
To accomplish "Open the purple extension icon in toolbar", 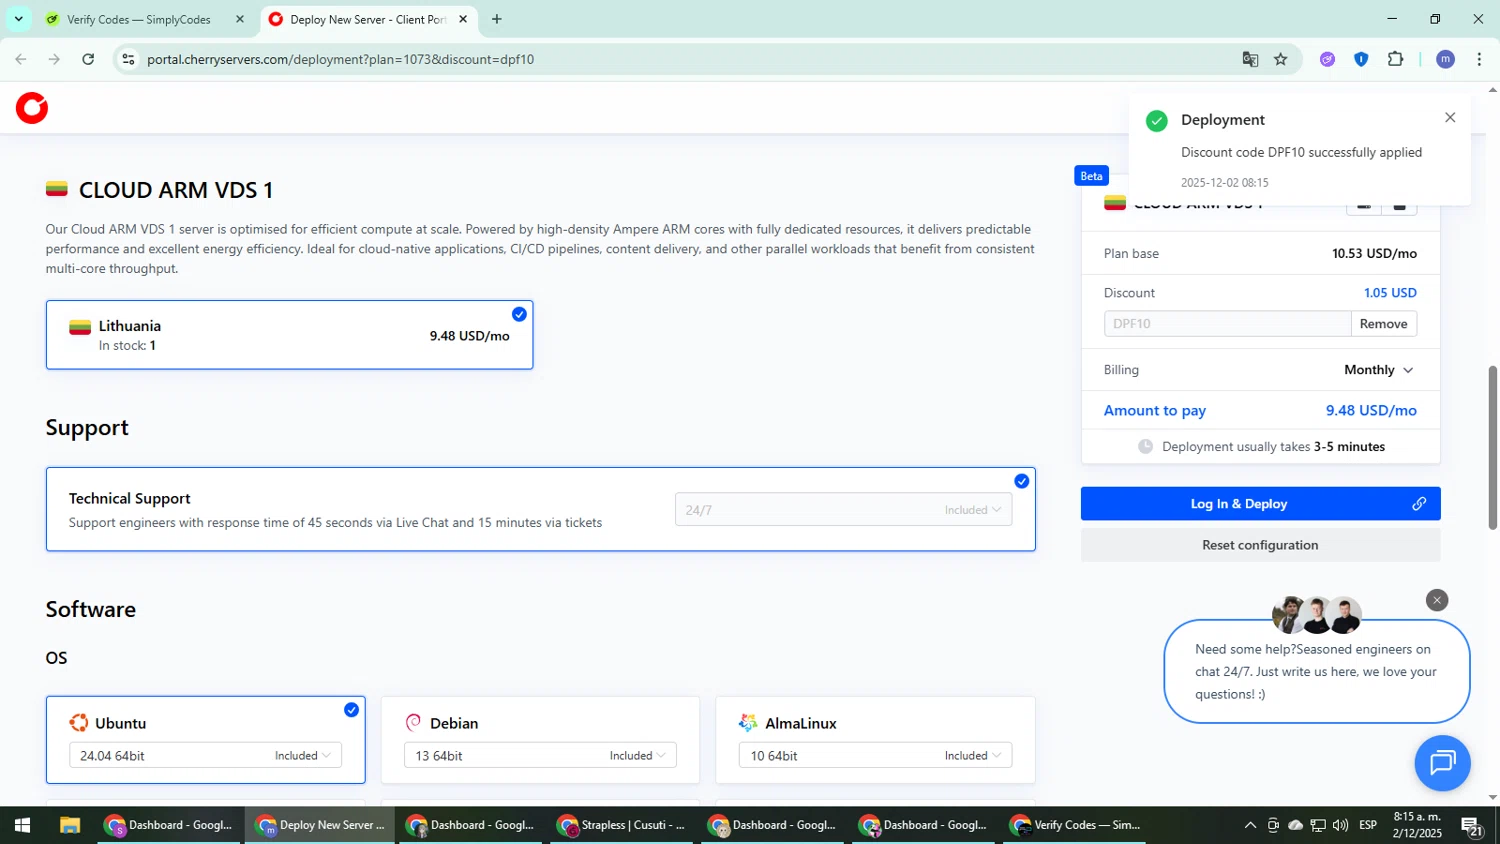I will [x=1327, y=59].
